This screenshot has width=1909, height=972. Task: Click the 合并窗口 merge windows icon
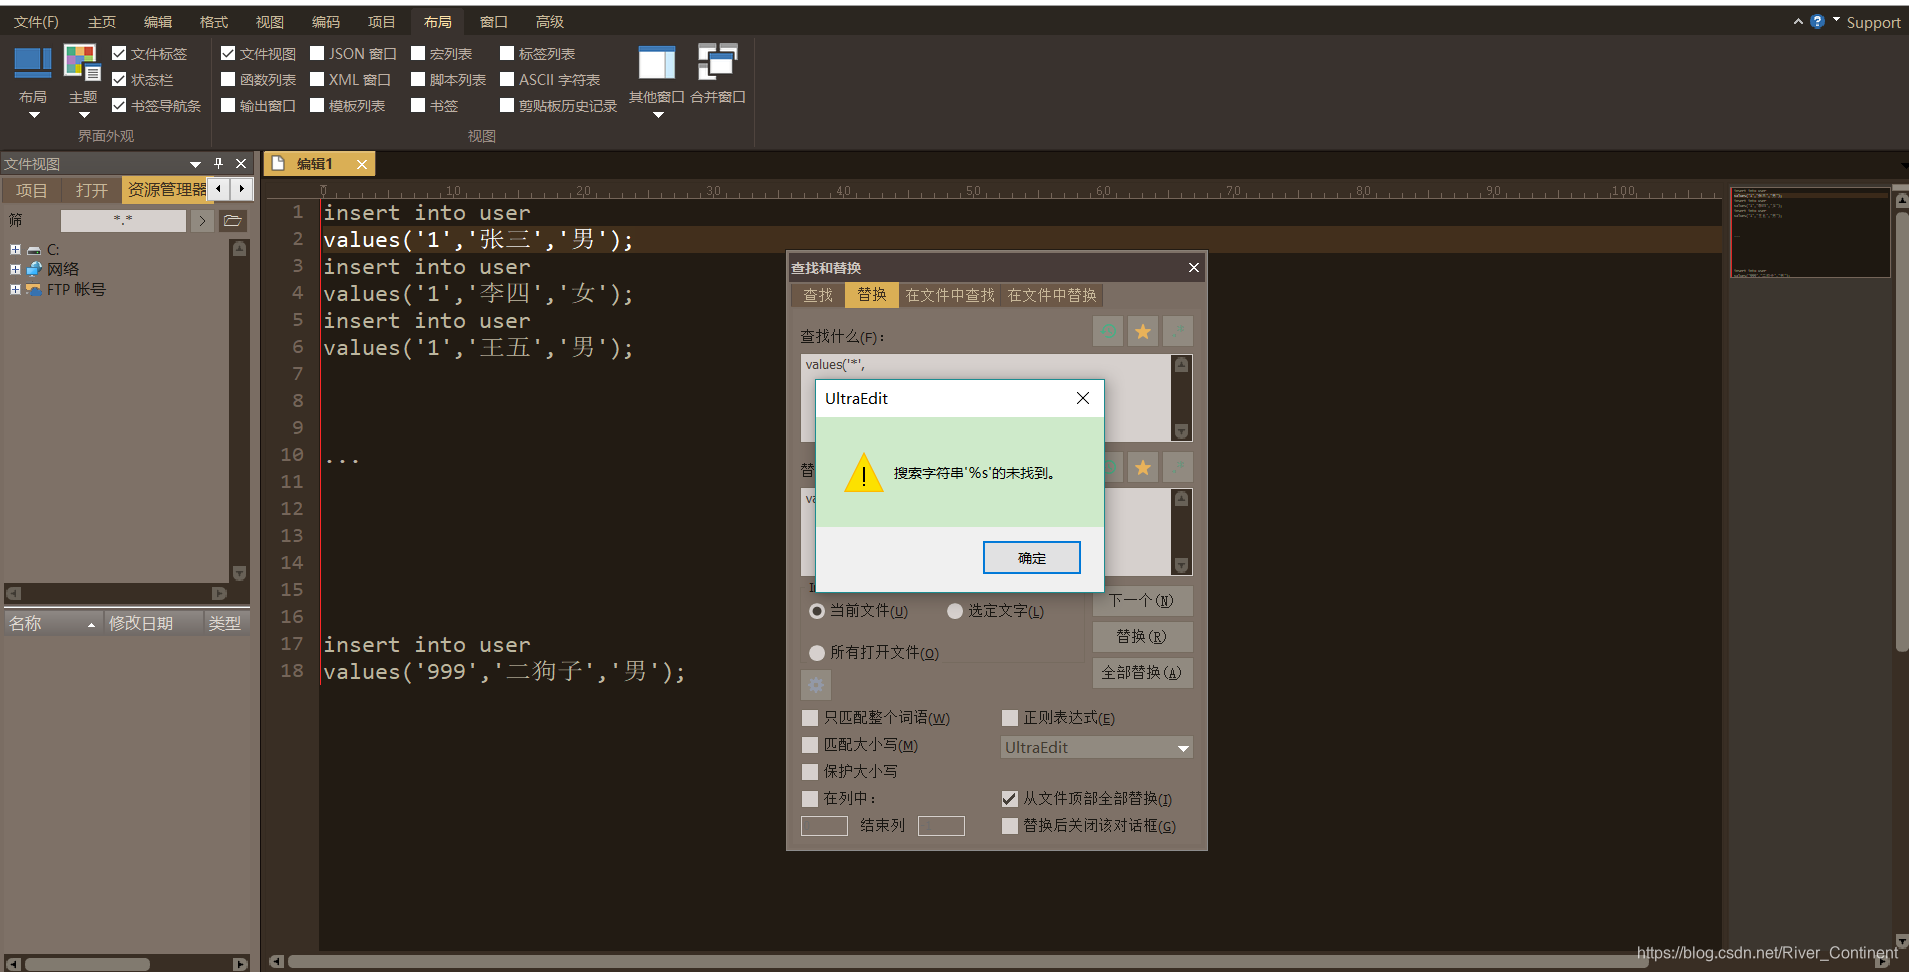tap(718, 63)
